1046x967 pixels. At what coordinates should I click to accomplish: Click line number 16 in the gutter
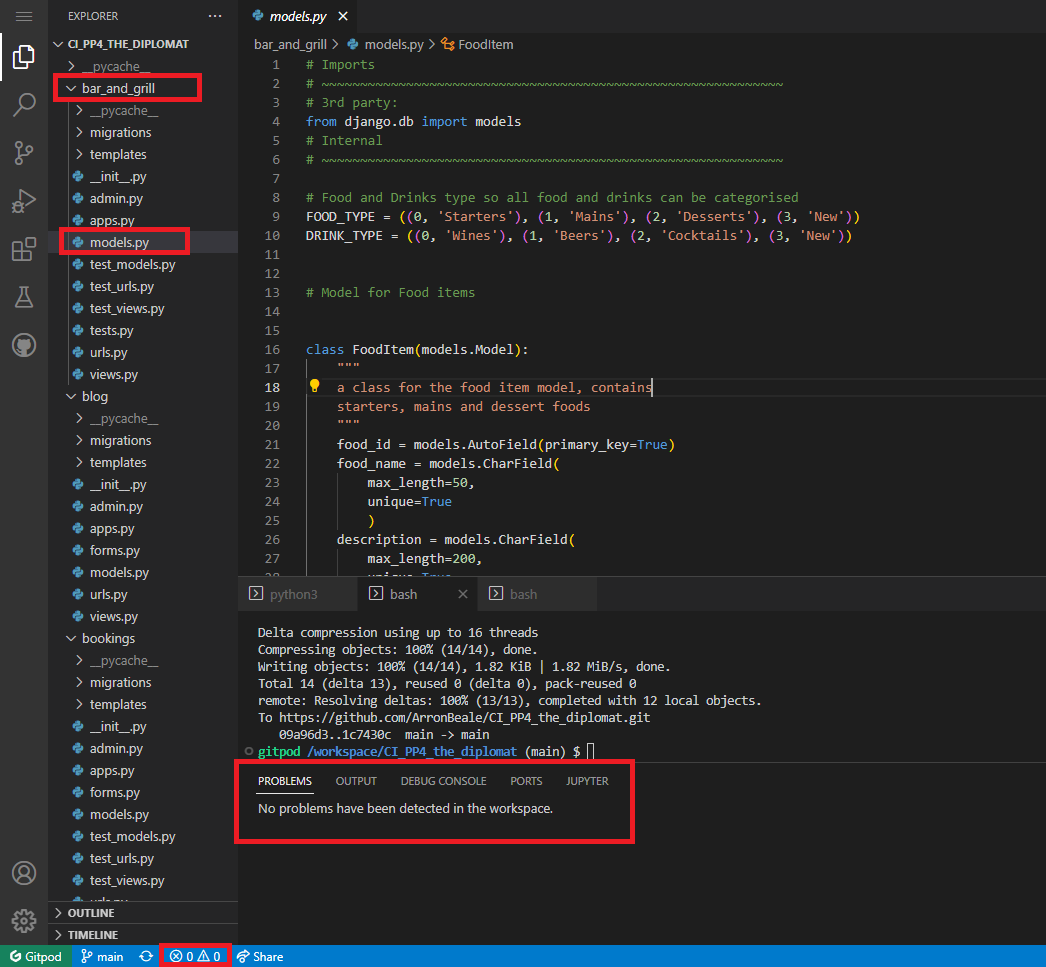click(272, 349)
